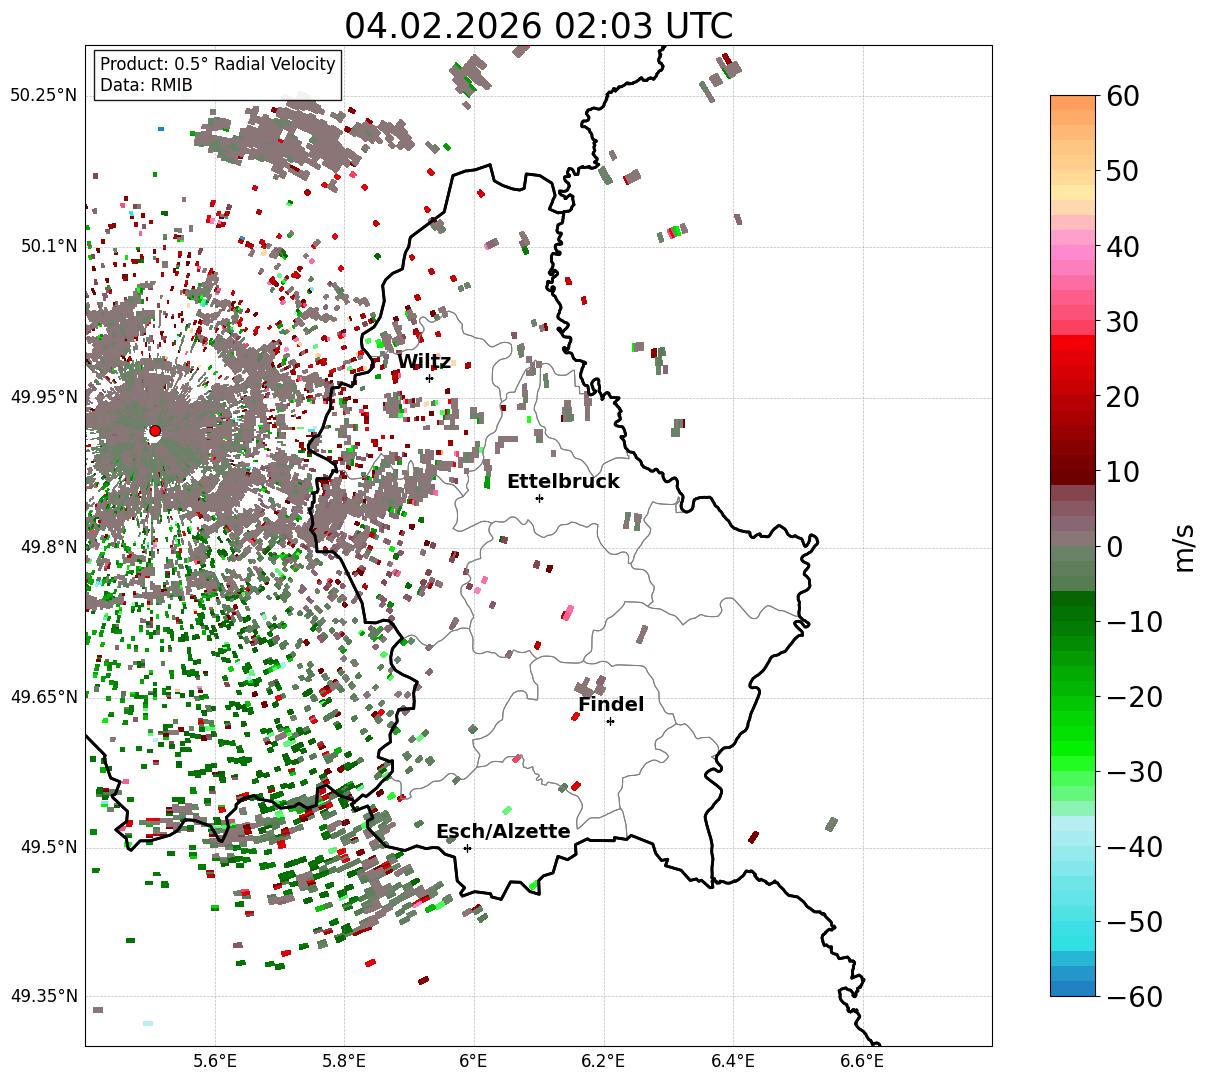Click the 49.8°N latitude tick label
1207x1081 pixels.
pyautogui.click(x=48, y=547)
